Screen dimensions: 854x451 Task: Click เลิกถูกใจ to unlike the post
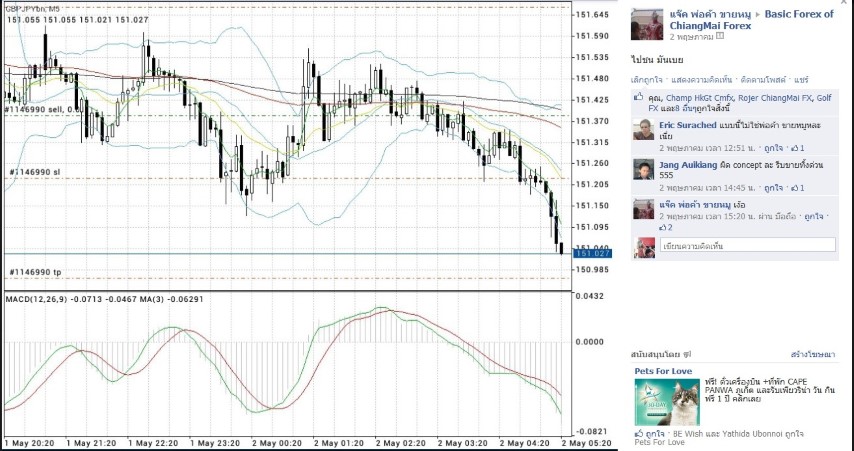(x=646, y=80)
